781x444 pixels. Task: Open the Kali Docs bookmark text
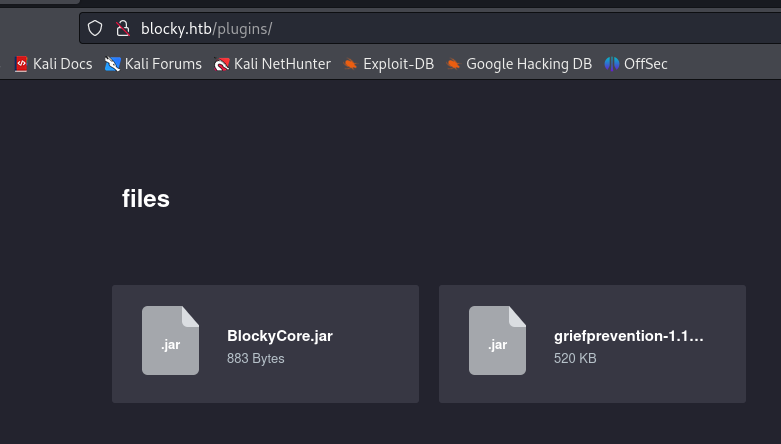pos(62,64)
